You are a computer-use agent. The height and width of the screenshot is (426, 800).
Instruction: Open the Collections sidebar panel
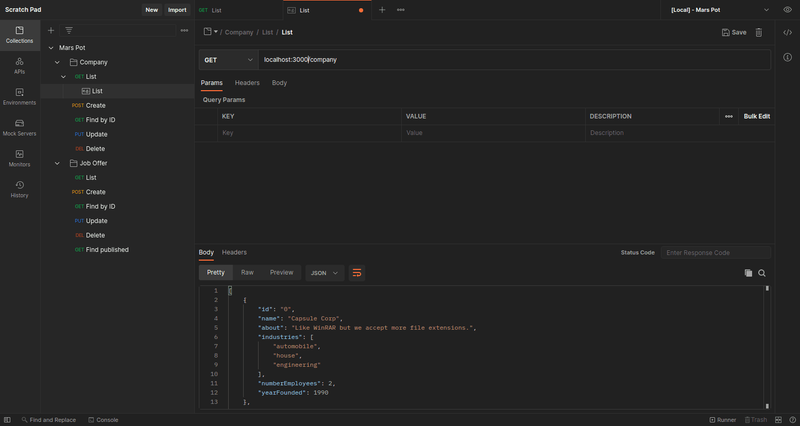(19, 35)
